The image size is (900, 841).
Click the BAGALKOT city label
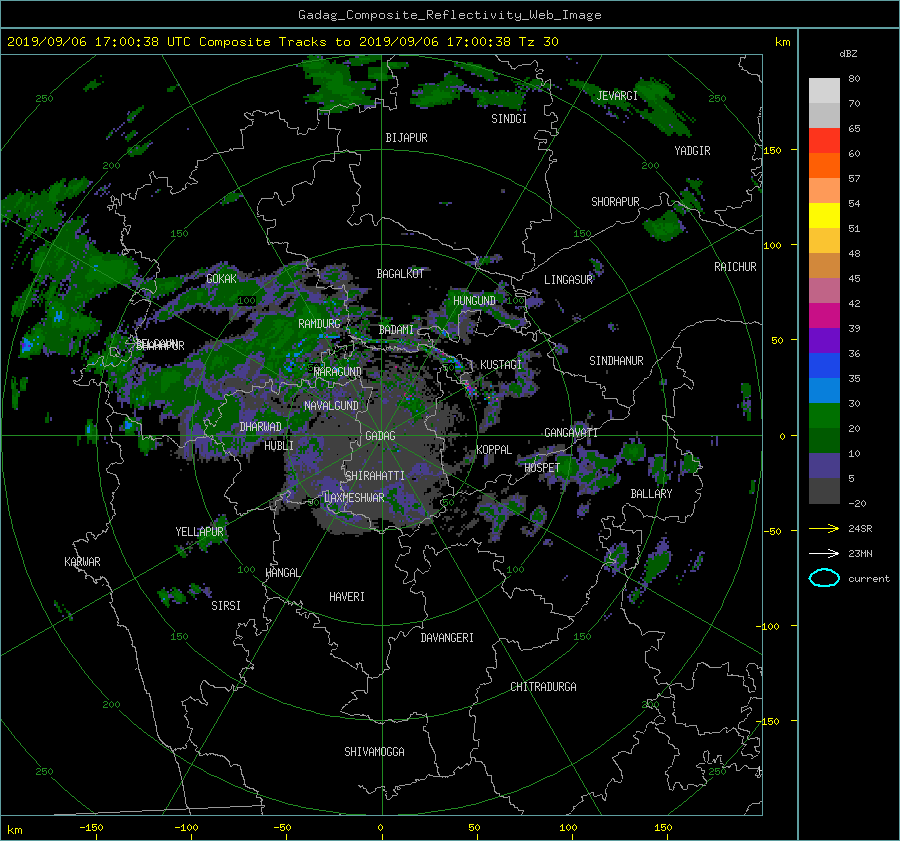400,274
